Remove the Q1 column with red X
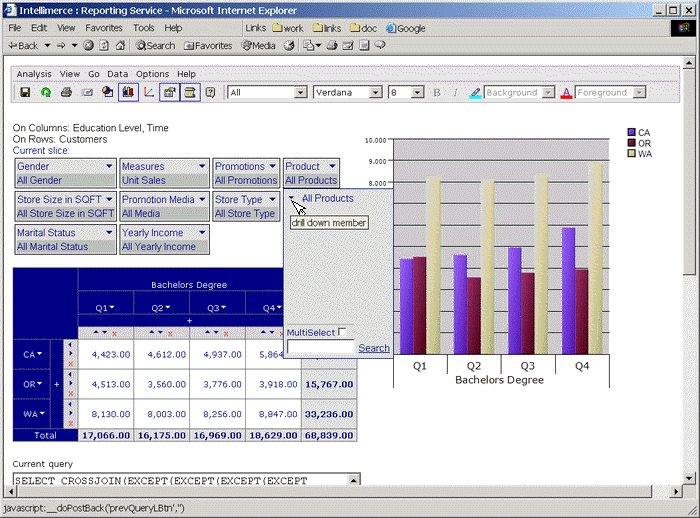 114,334
